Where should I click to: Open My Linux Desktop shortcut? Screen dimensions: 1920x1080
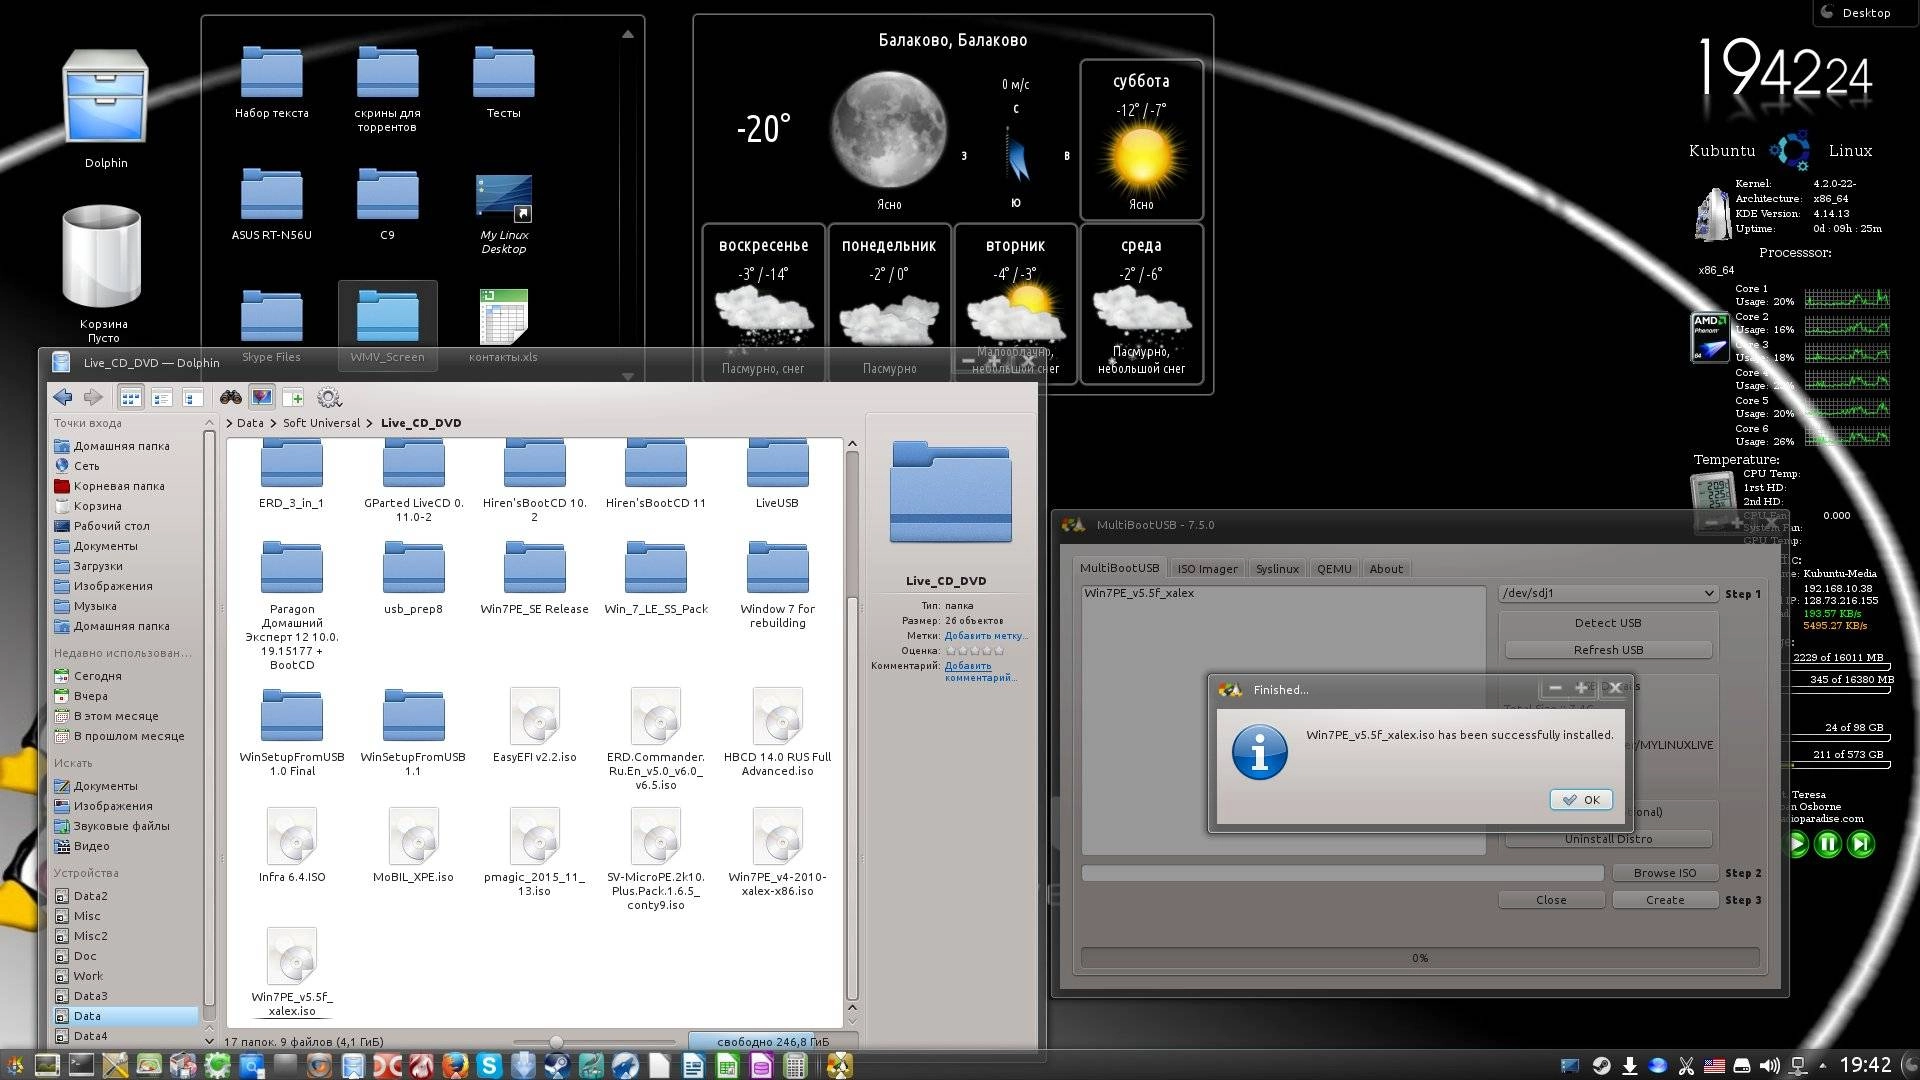pyautogui.click(x=504, y=214)
